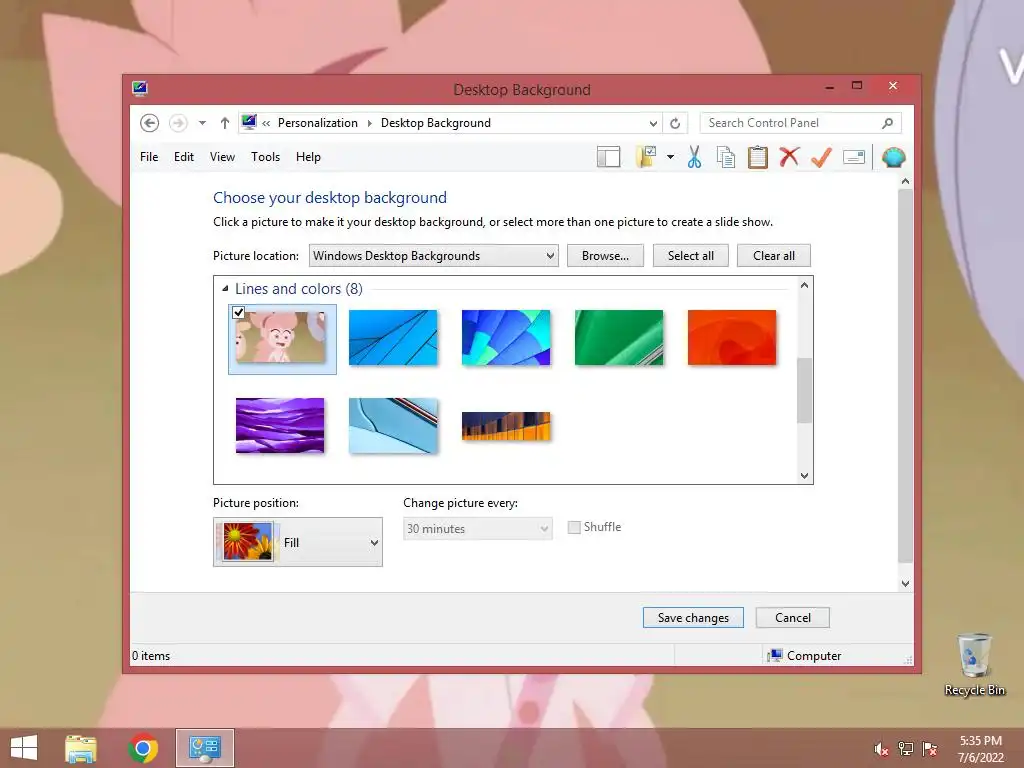The image size is (1024, 768).
Task: Launch Google Chrome from the taskbar
Action: click(x=143, y=748)
